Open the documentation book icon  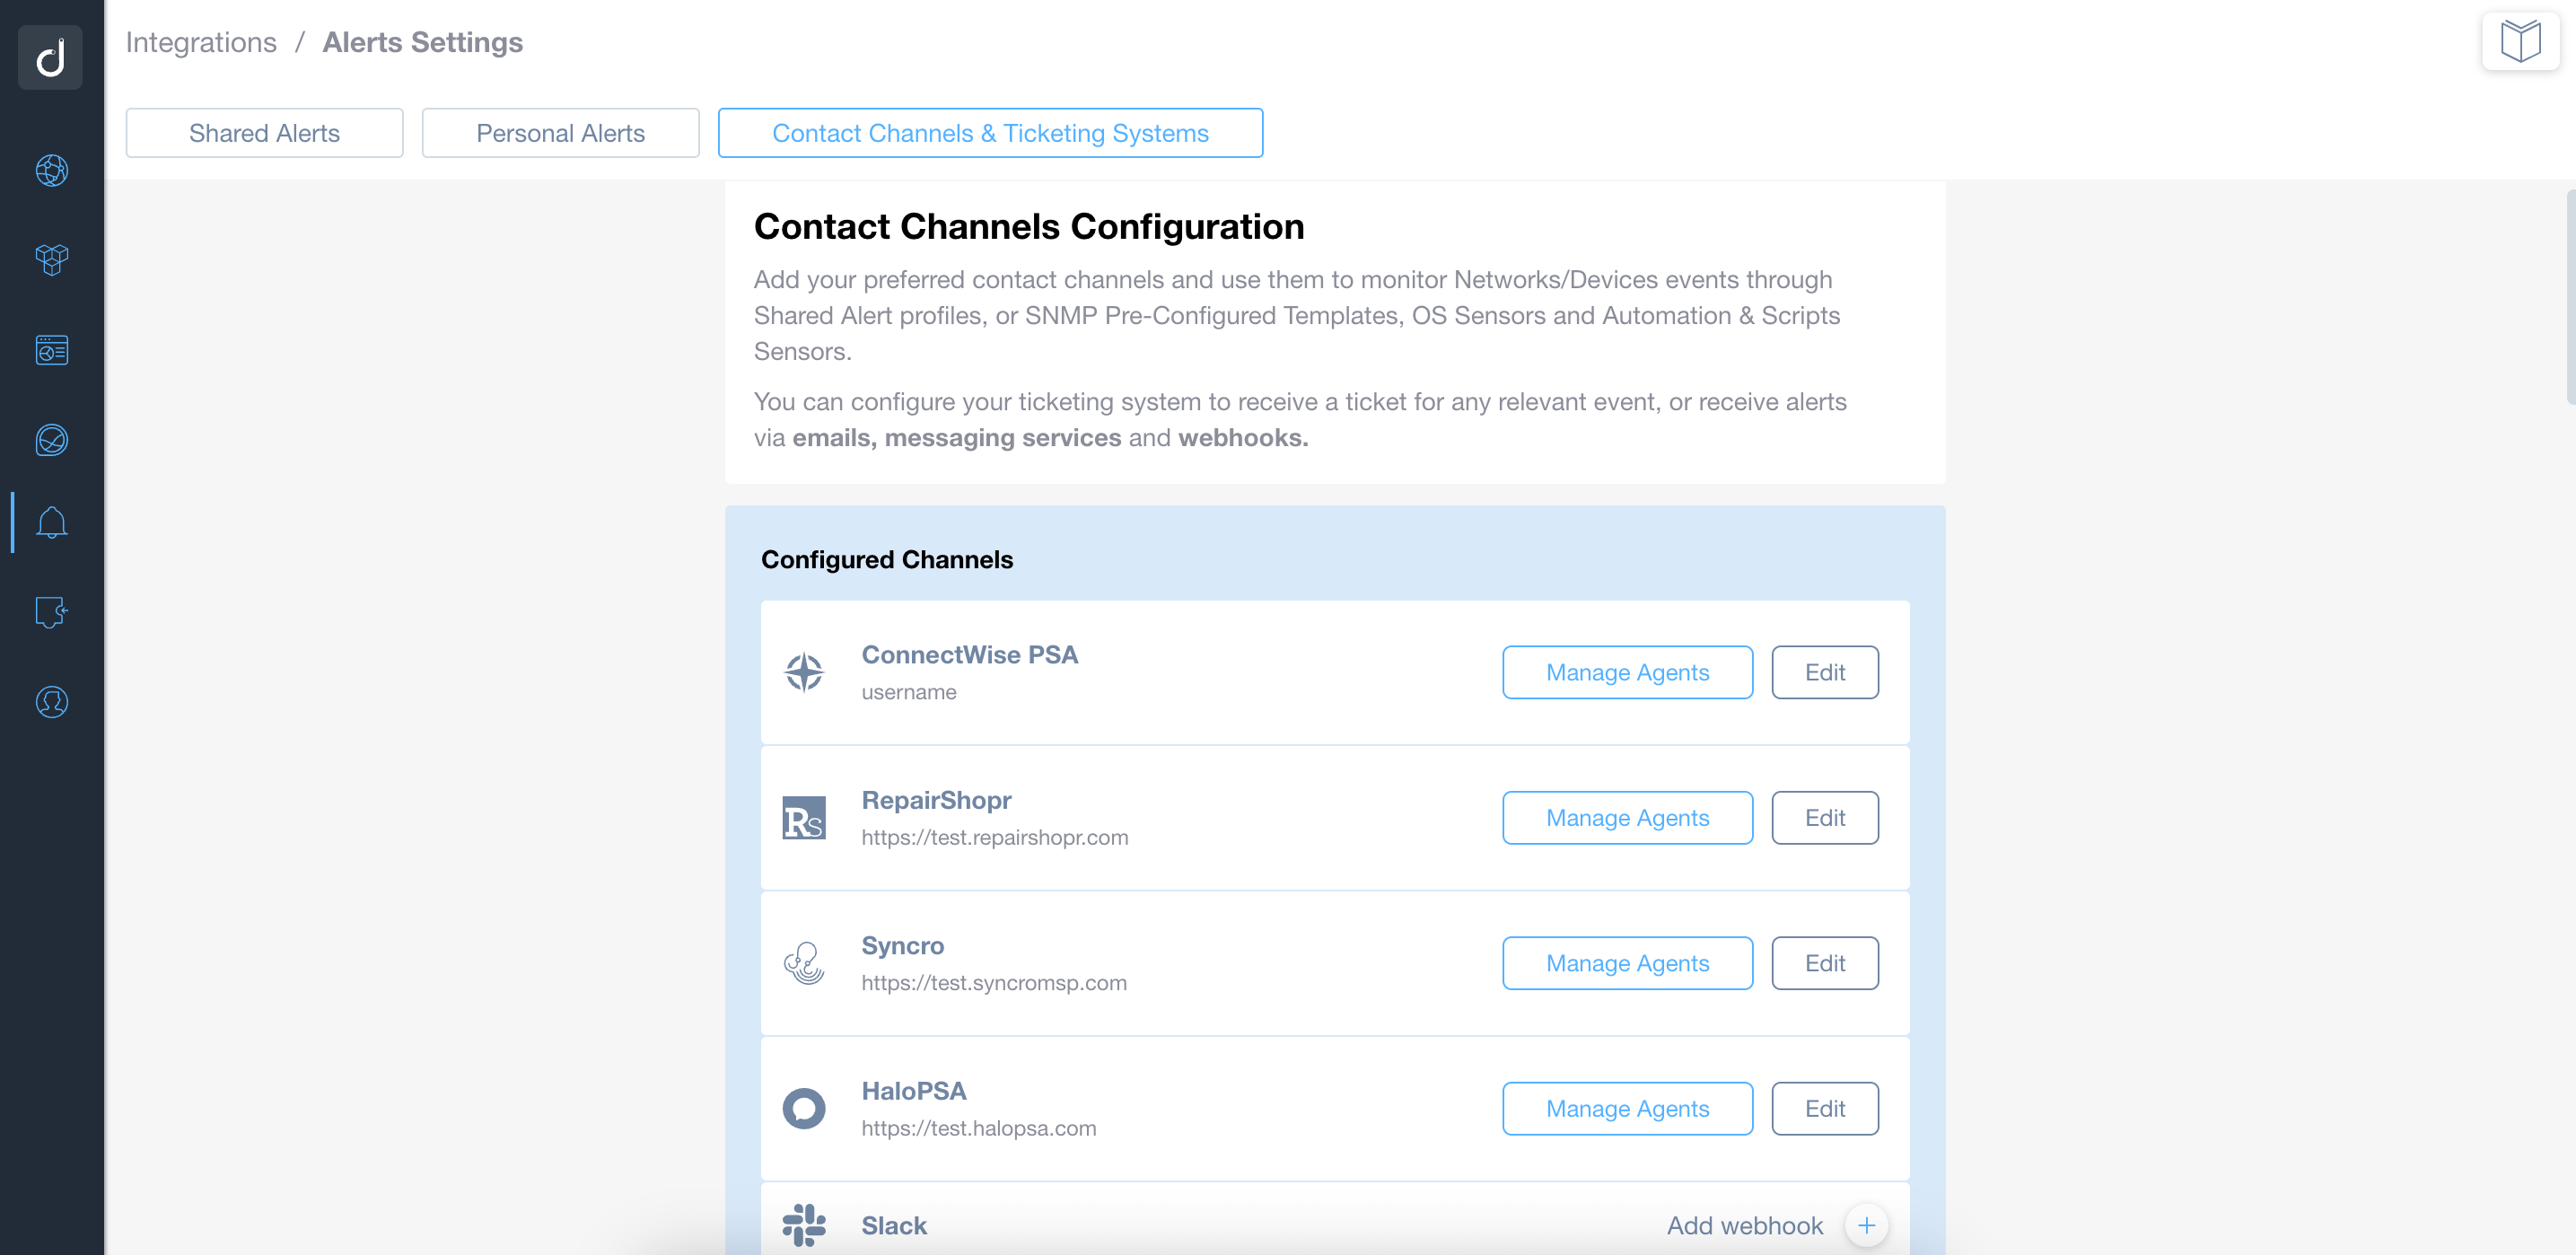[2520, 42]
